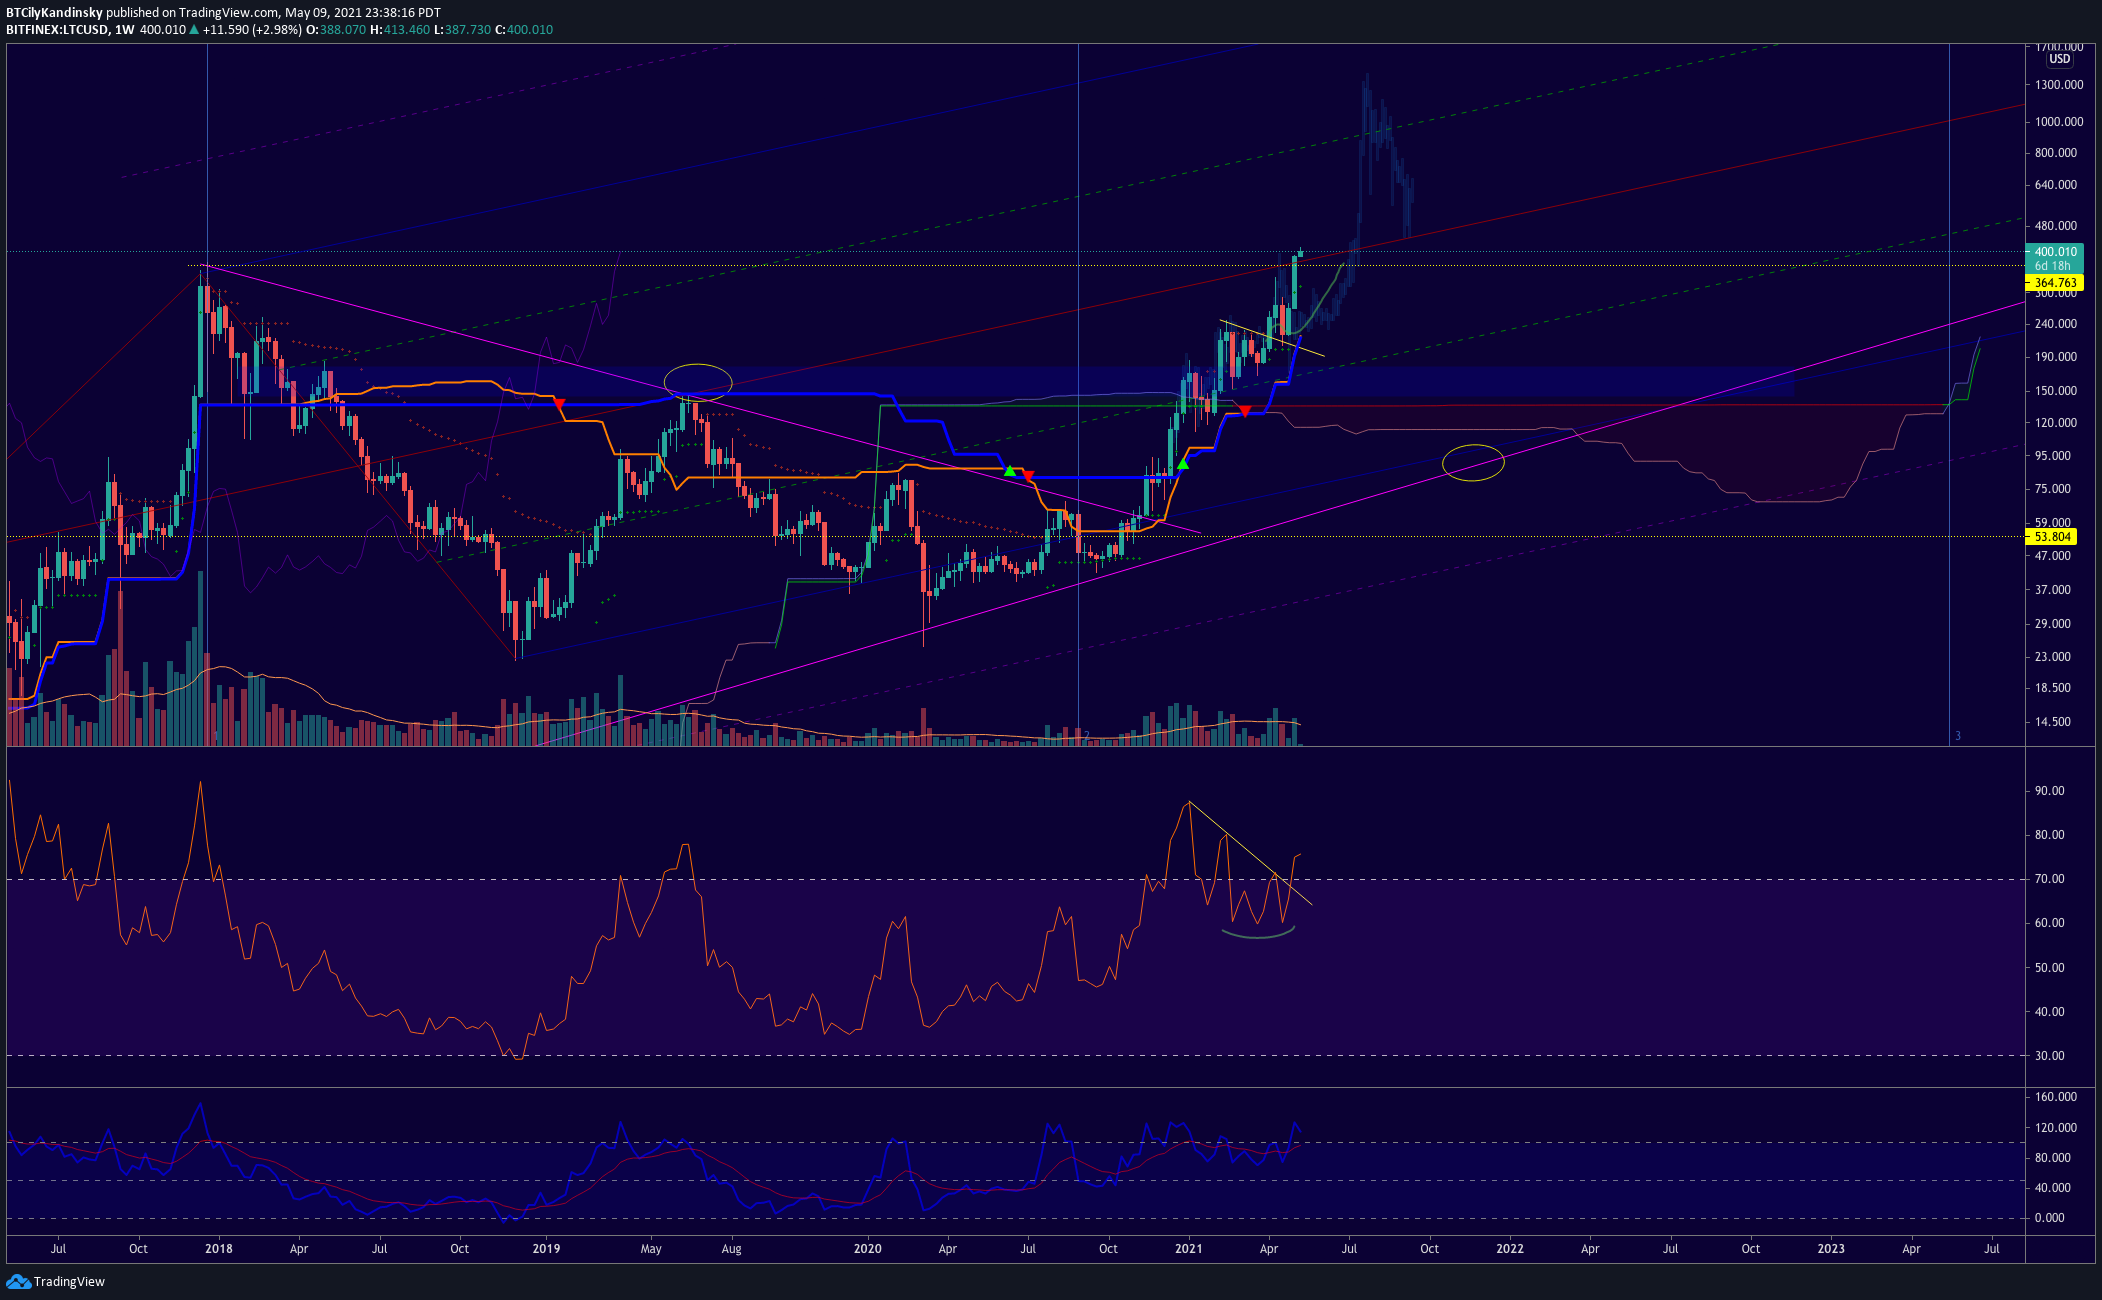2102x1300 pixels.
Task: Click the 2023 label on the time axis
Action: 1830,1249
